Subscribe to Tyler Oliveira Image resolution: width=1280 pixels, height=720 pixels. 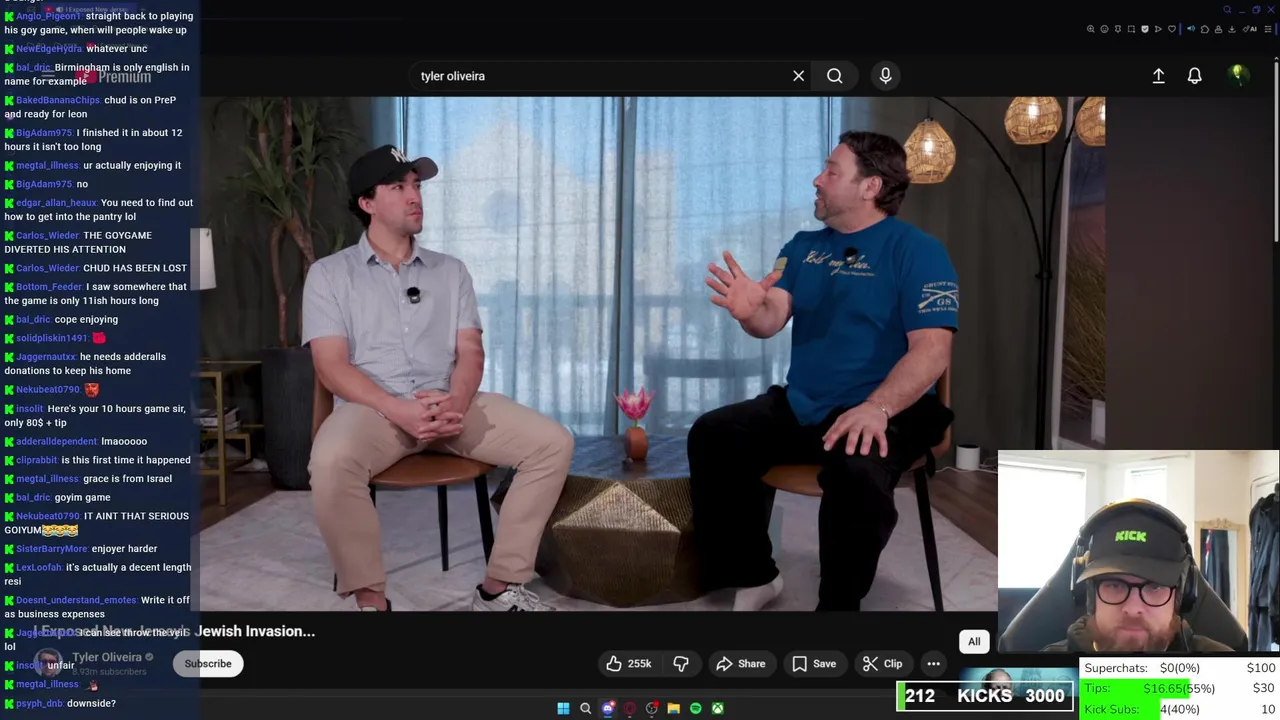(x=208, y=664)
